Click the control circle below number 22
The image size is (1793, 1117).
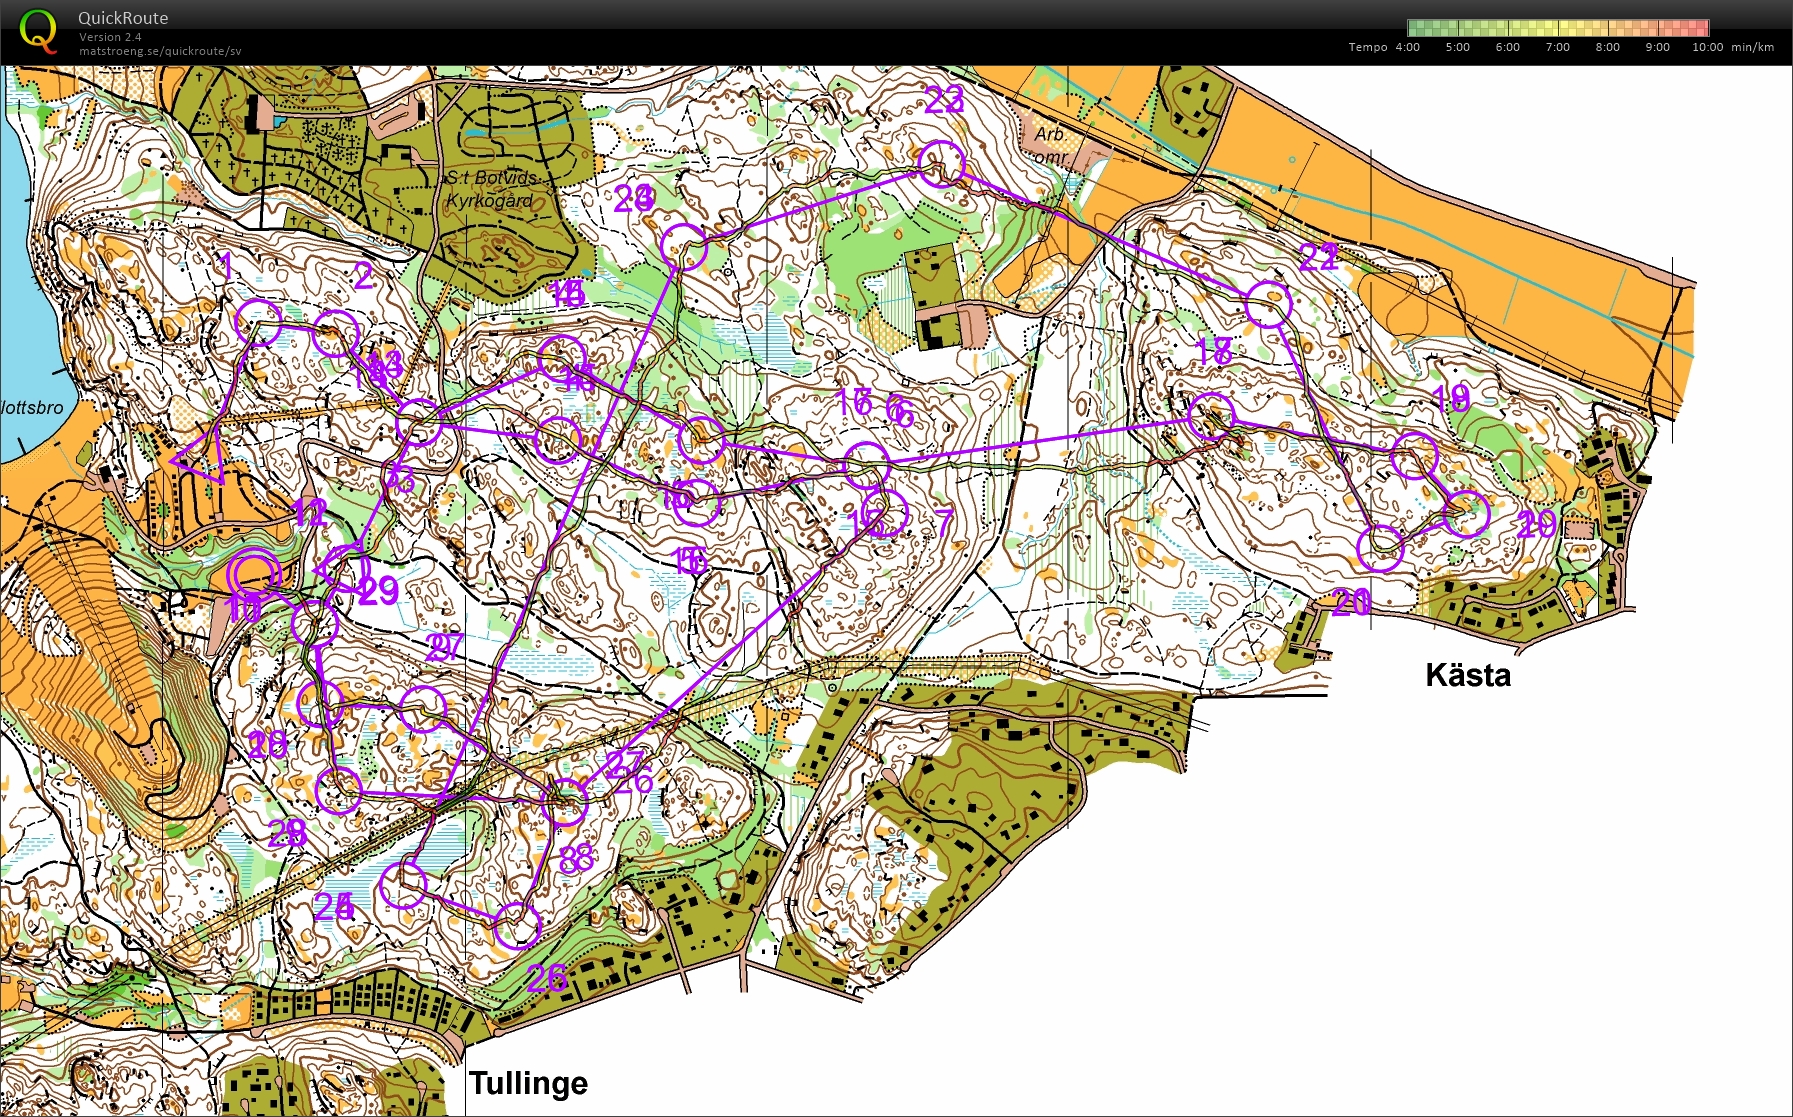(x=1268, y=304)
